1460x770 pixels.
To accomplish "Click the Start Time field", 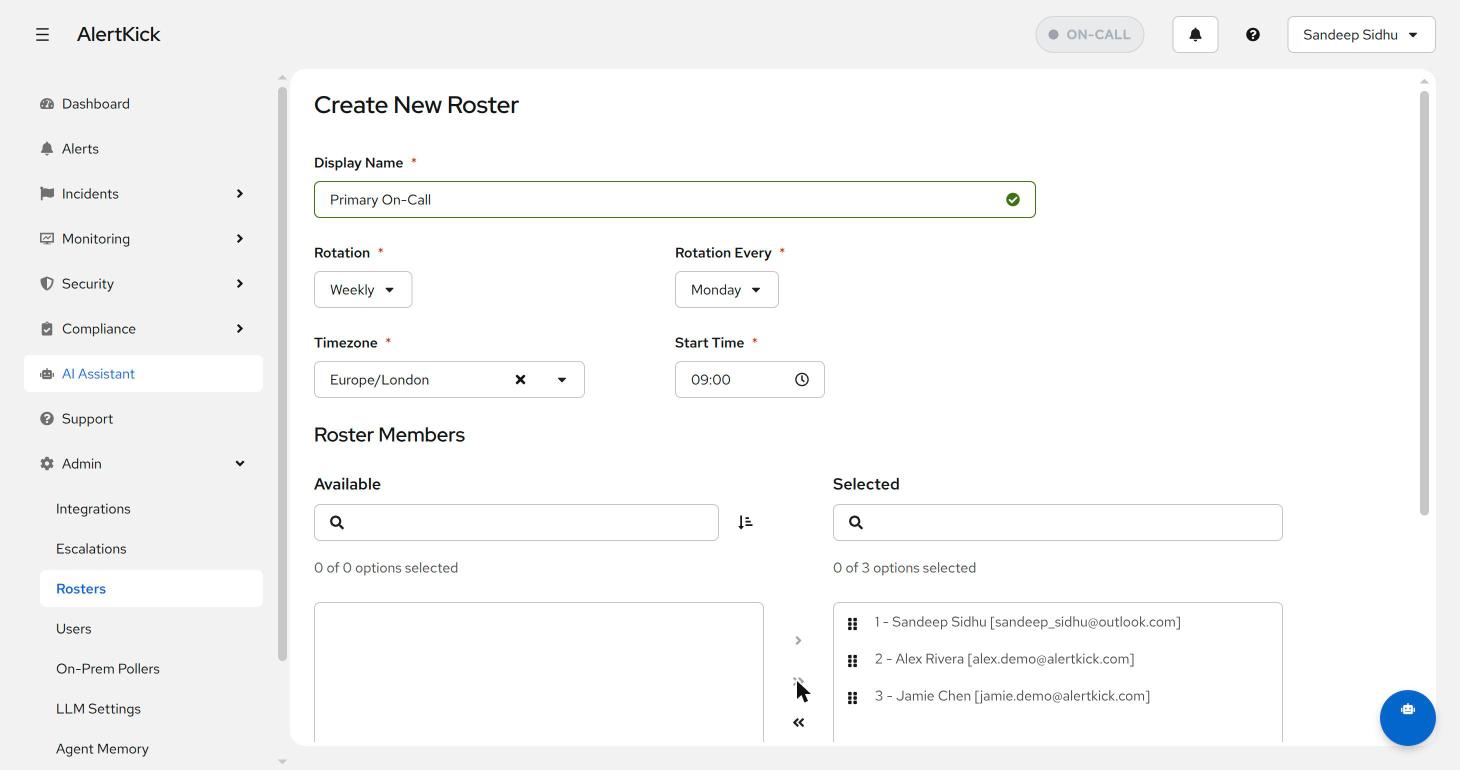I will [750, 380].
